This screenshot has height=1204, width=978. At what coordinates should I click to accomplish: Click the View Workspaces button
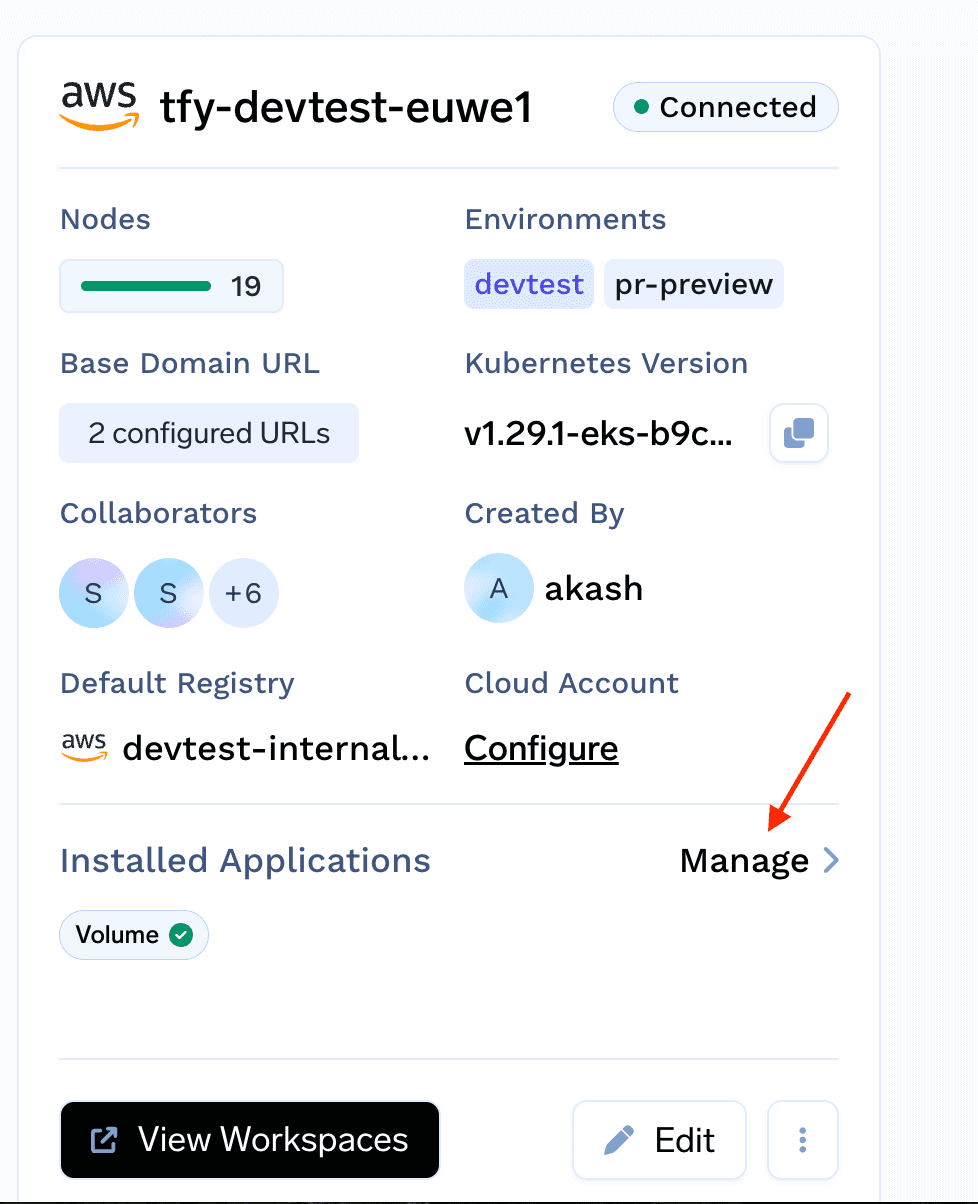tap(250, 1140)
